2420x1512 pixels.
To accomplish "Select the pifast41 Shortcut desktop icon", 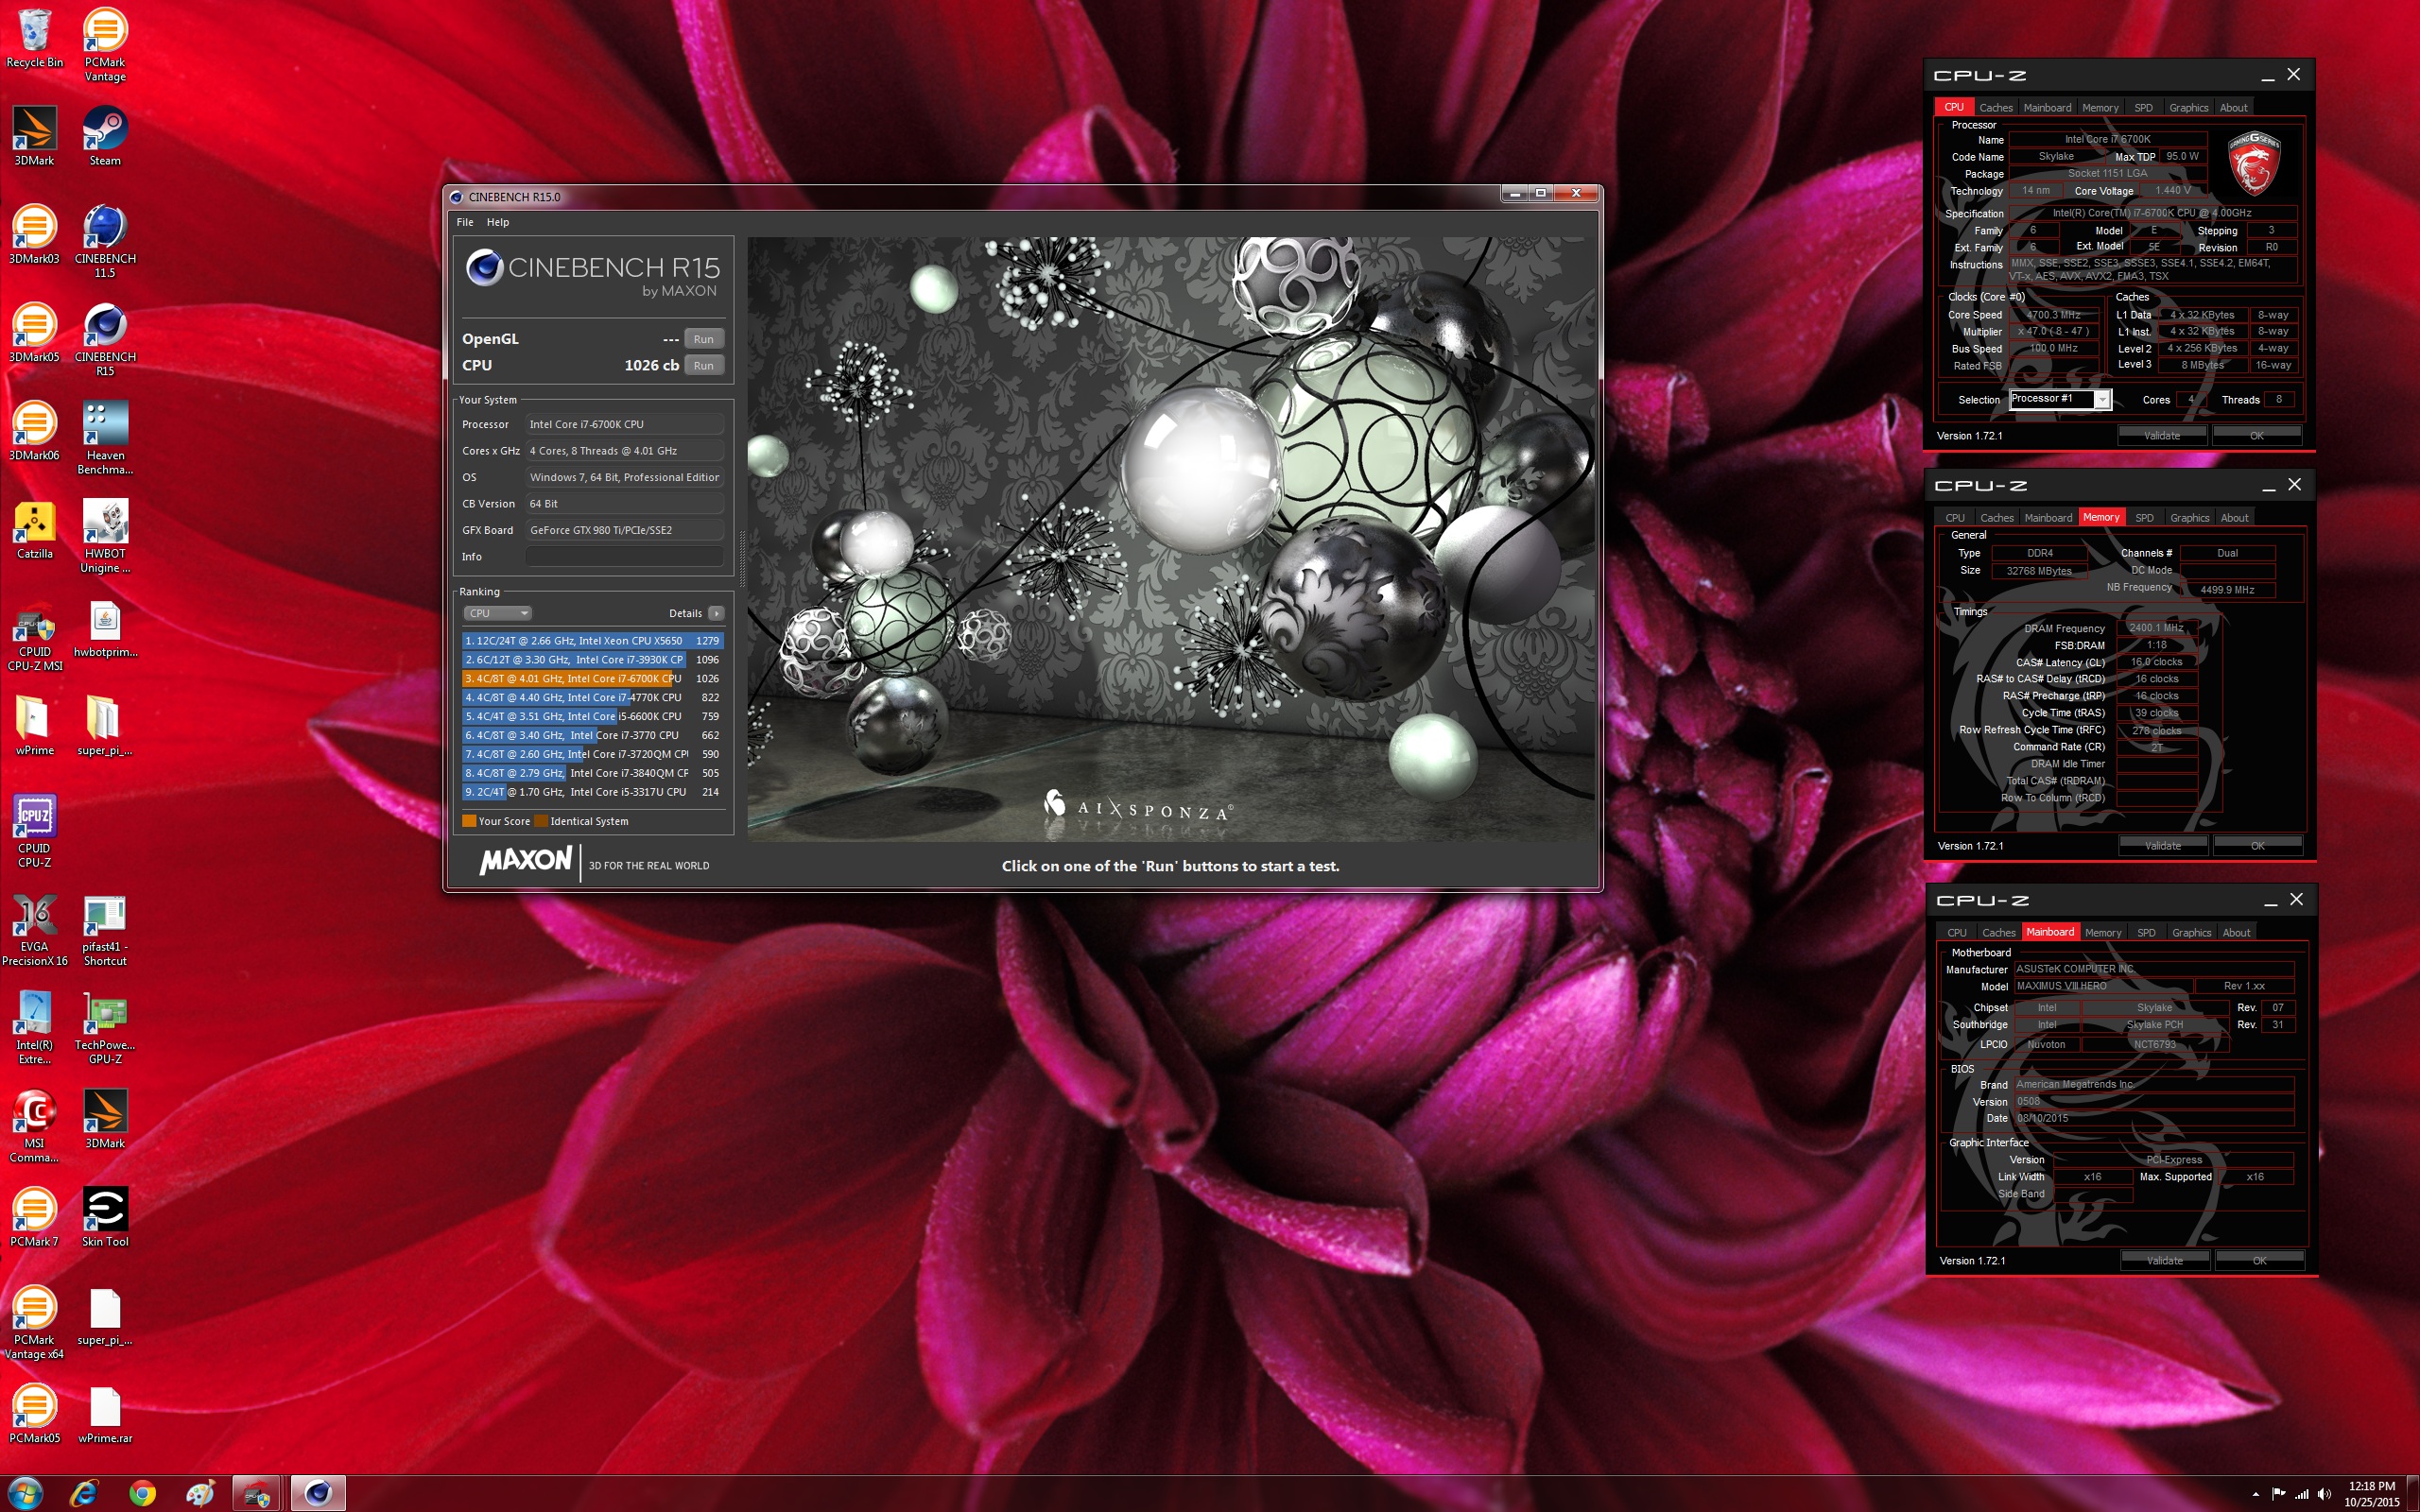I will coord(105,929).
